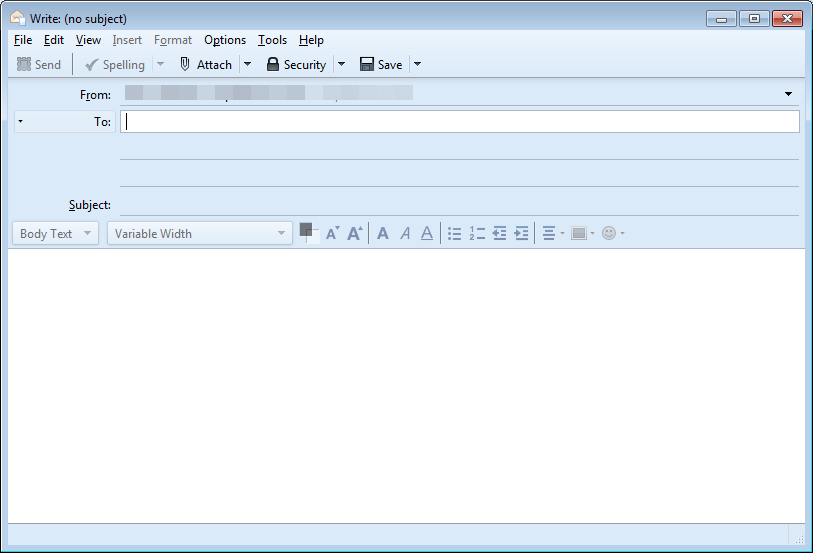
Task: Open the Options menu
Action: click(225, 40)
